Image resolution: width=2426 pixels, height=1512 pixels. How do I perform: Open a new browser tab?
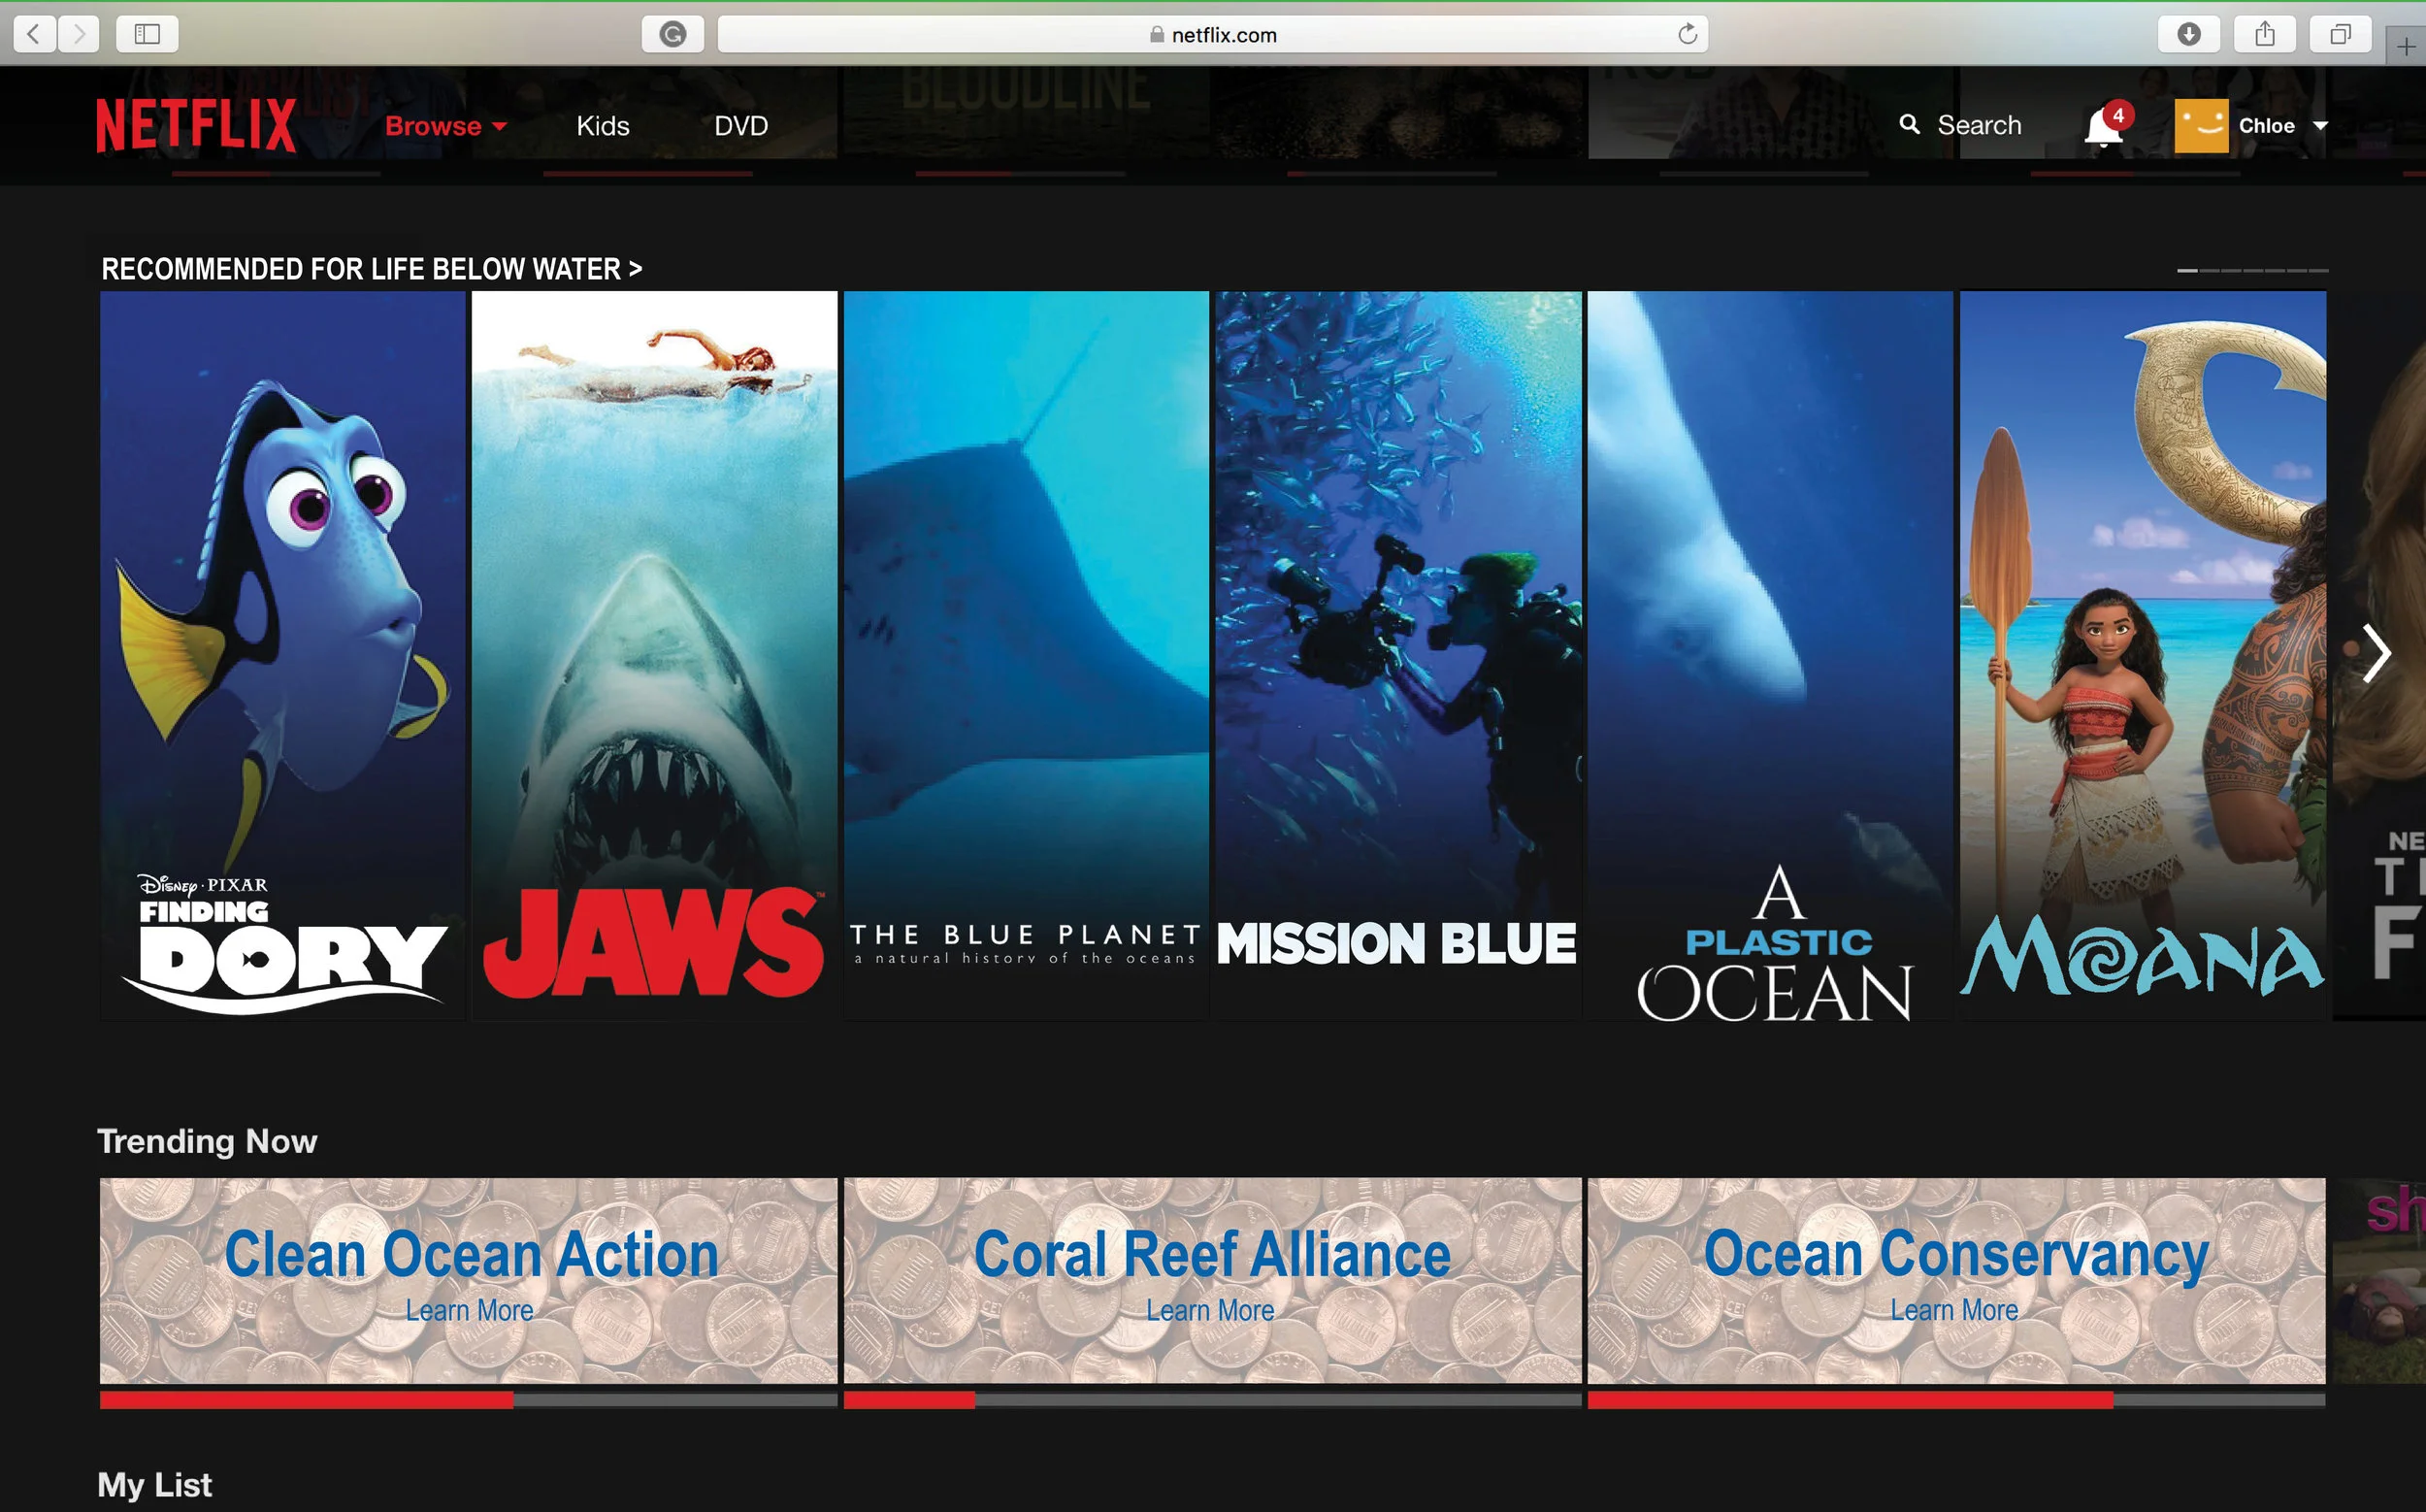click(2406, 46)
